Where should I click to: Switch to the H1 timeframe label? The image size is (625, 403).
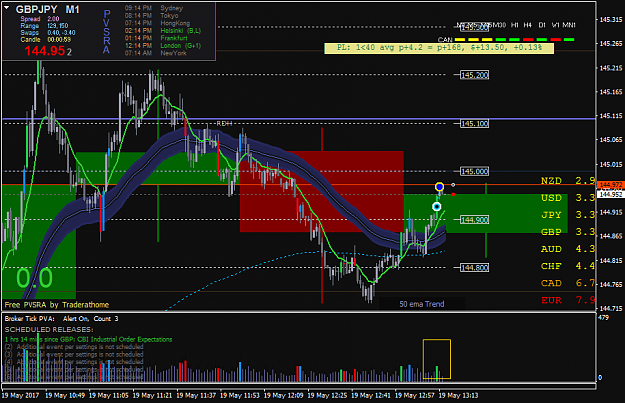(x=515, y=25)
